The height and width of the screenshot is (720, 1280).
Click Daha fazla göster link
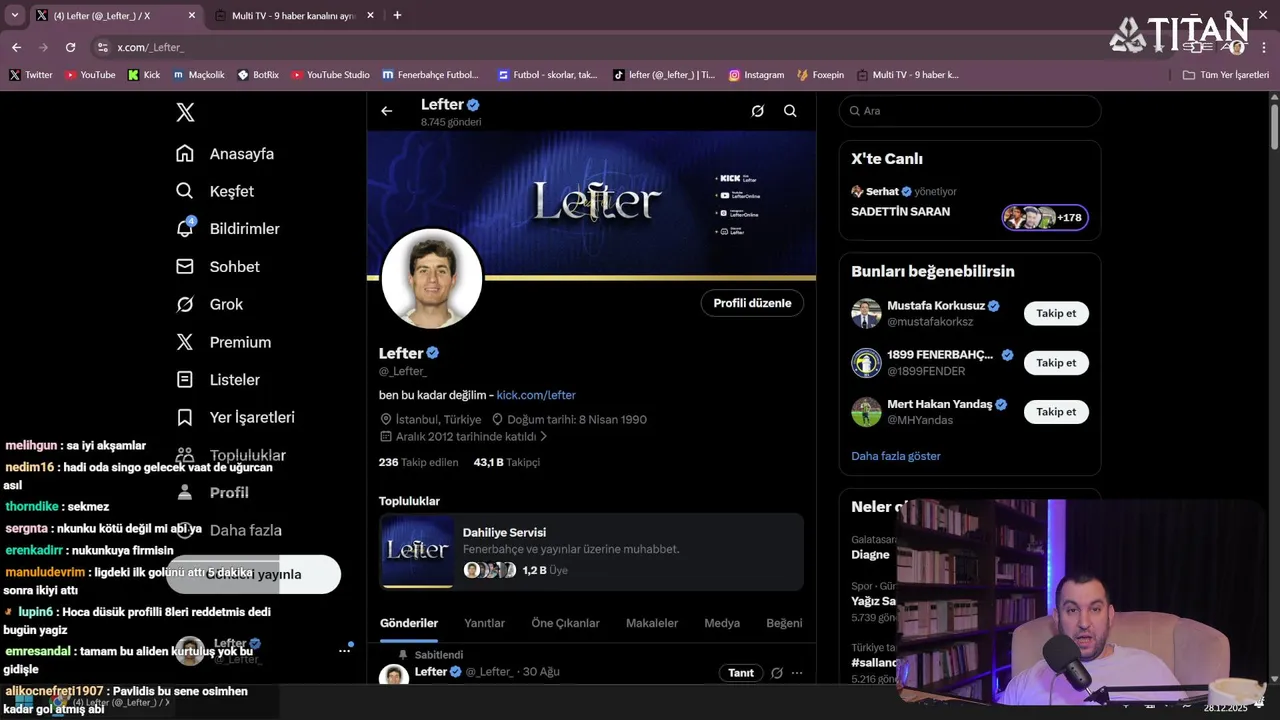tap(896, 456)
